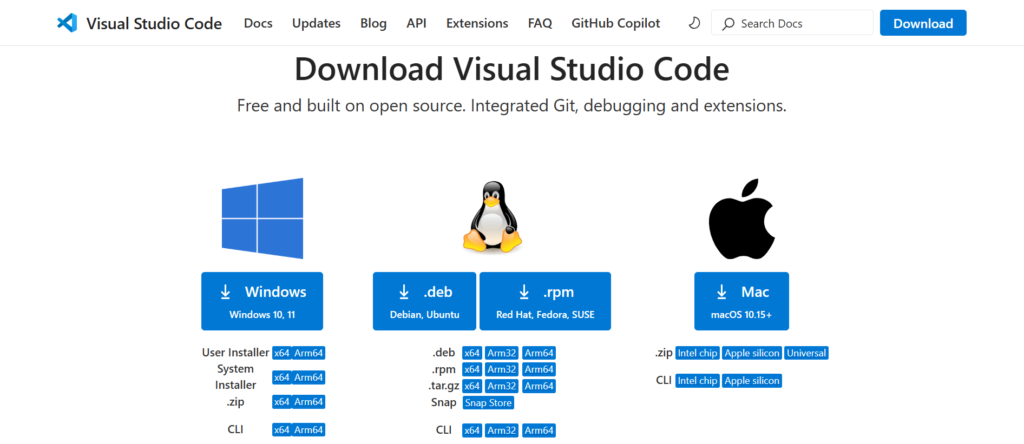Download the Mac macOS 10.15+ build
This screenshot has height=444, width=1024.
click(x=741, y=301)
